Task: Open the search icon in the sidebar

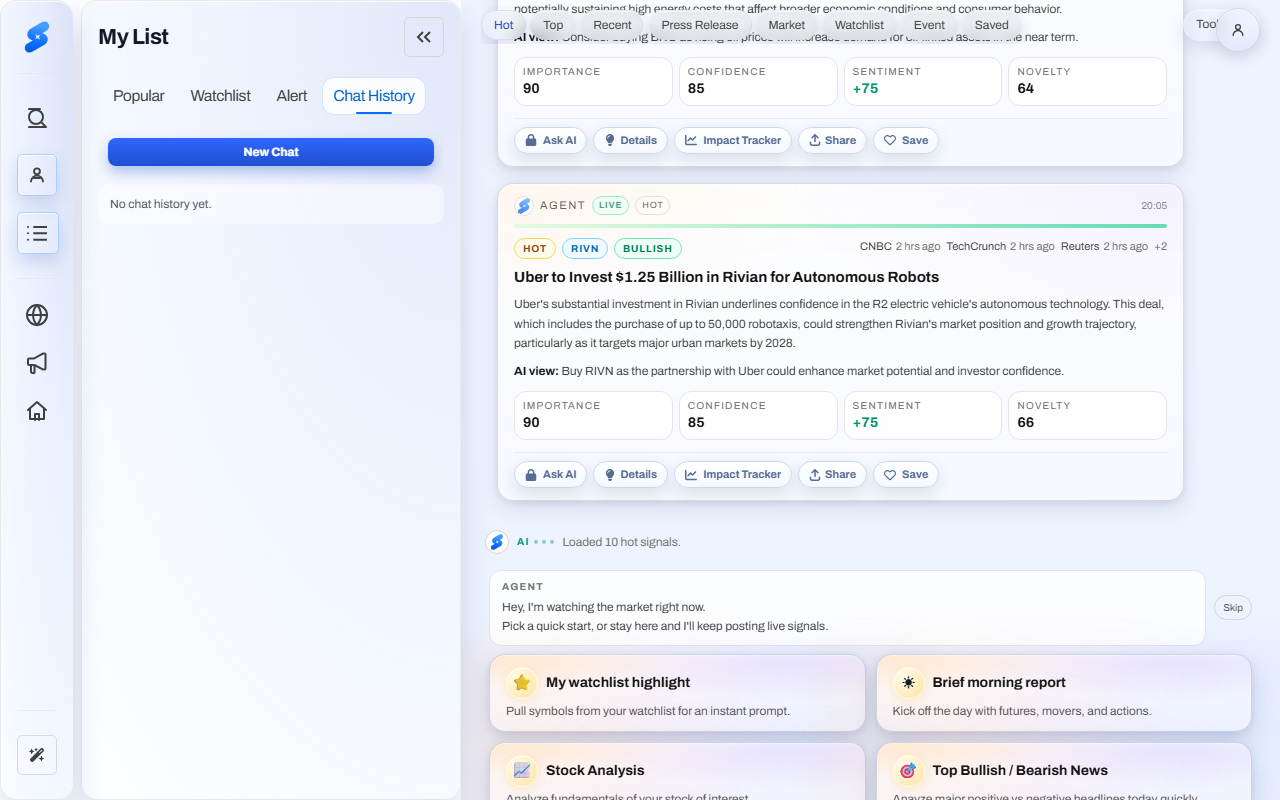Action: 37,119
